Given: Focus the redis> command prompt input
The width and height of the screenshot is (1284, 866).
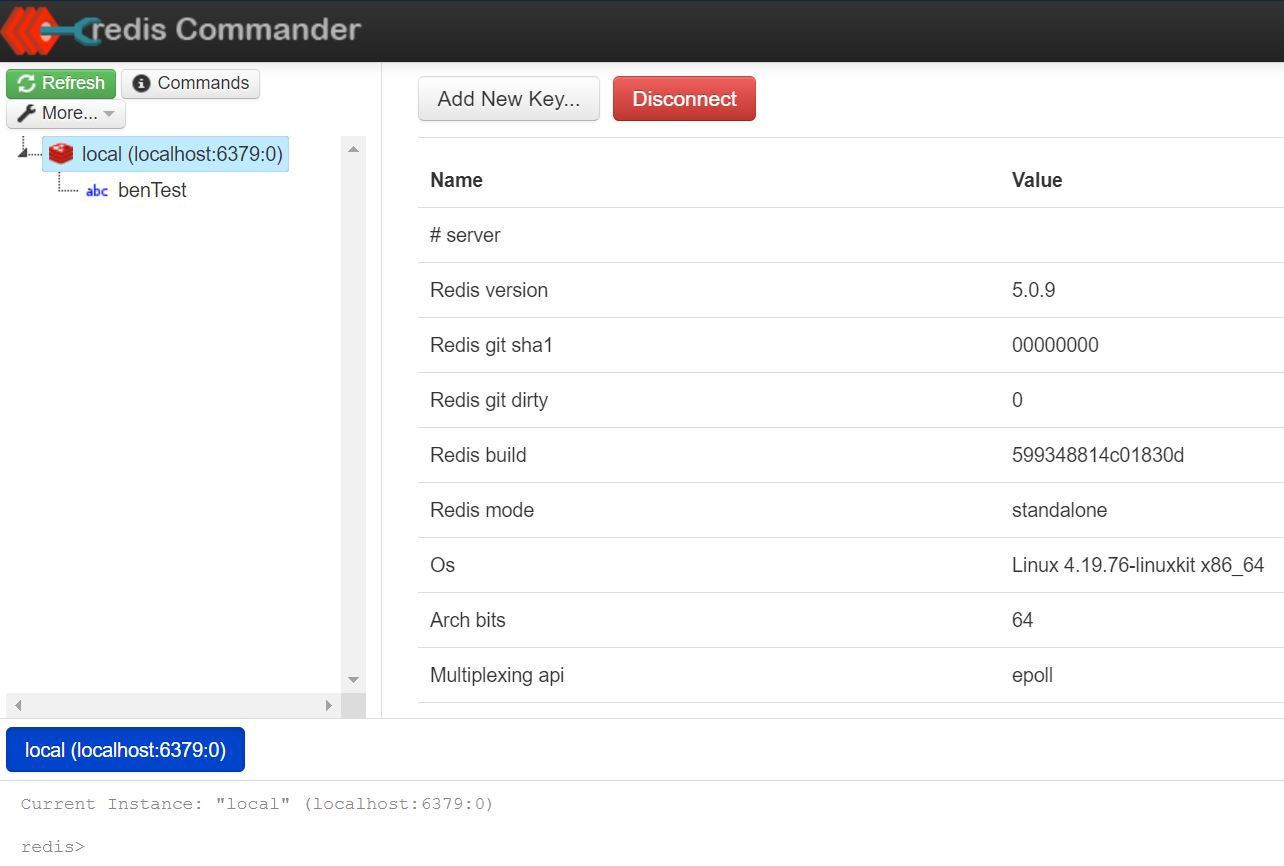Looking at the screenshot, I should [x=400, y=846].
